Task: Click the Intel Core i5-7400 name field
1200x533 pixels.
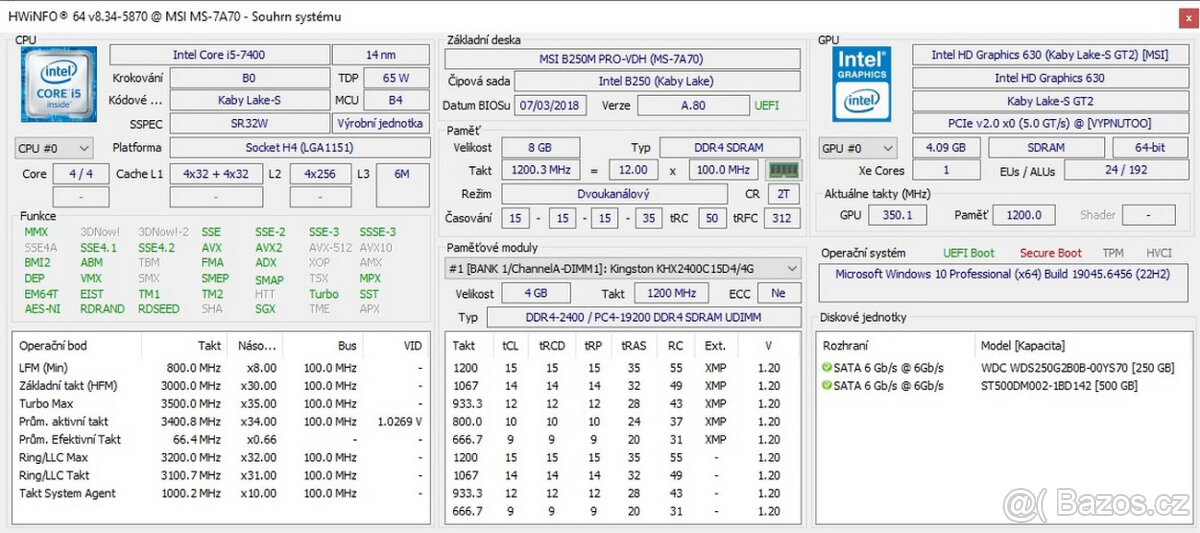Action: tap(219, 55)
